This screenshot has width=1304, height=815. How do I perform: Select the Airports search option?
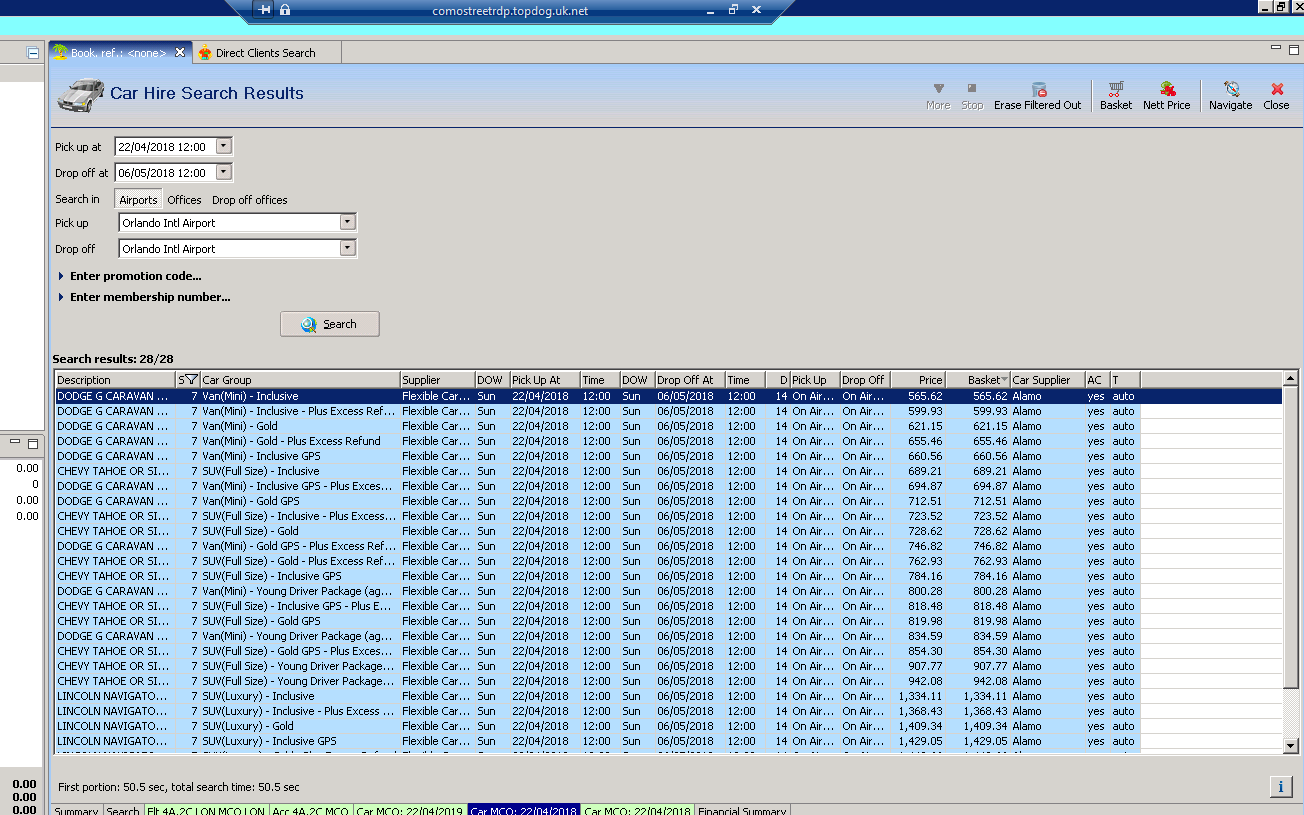(138, 200)
